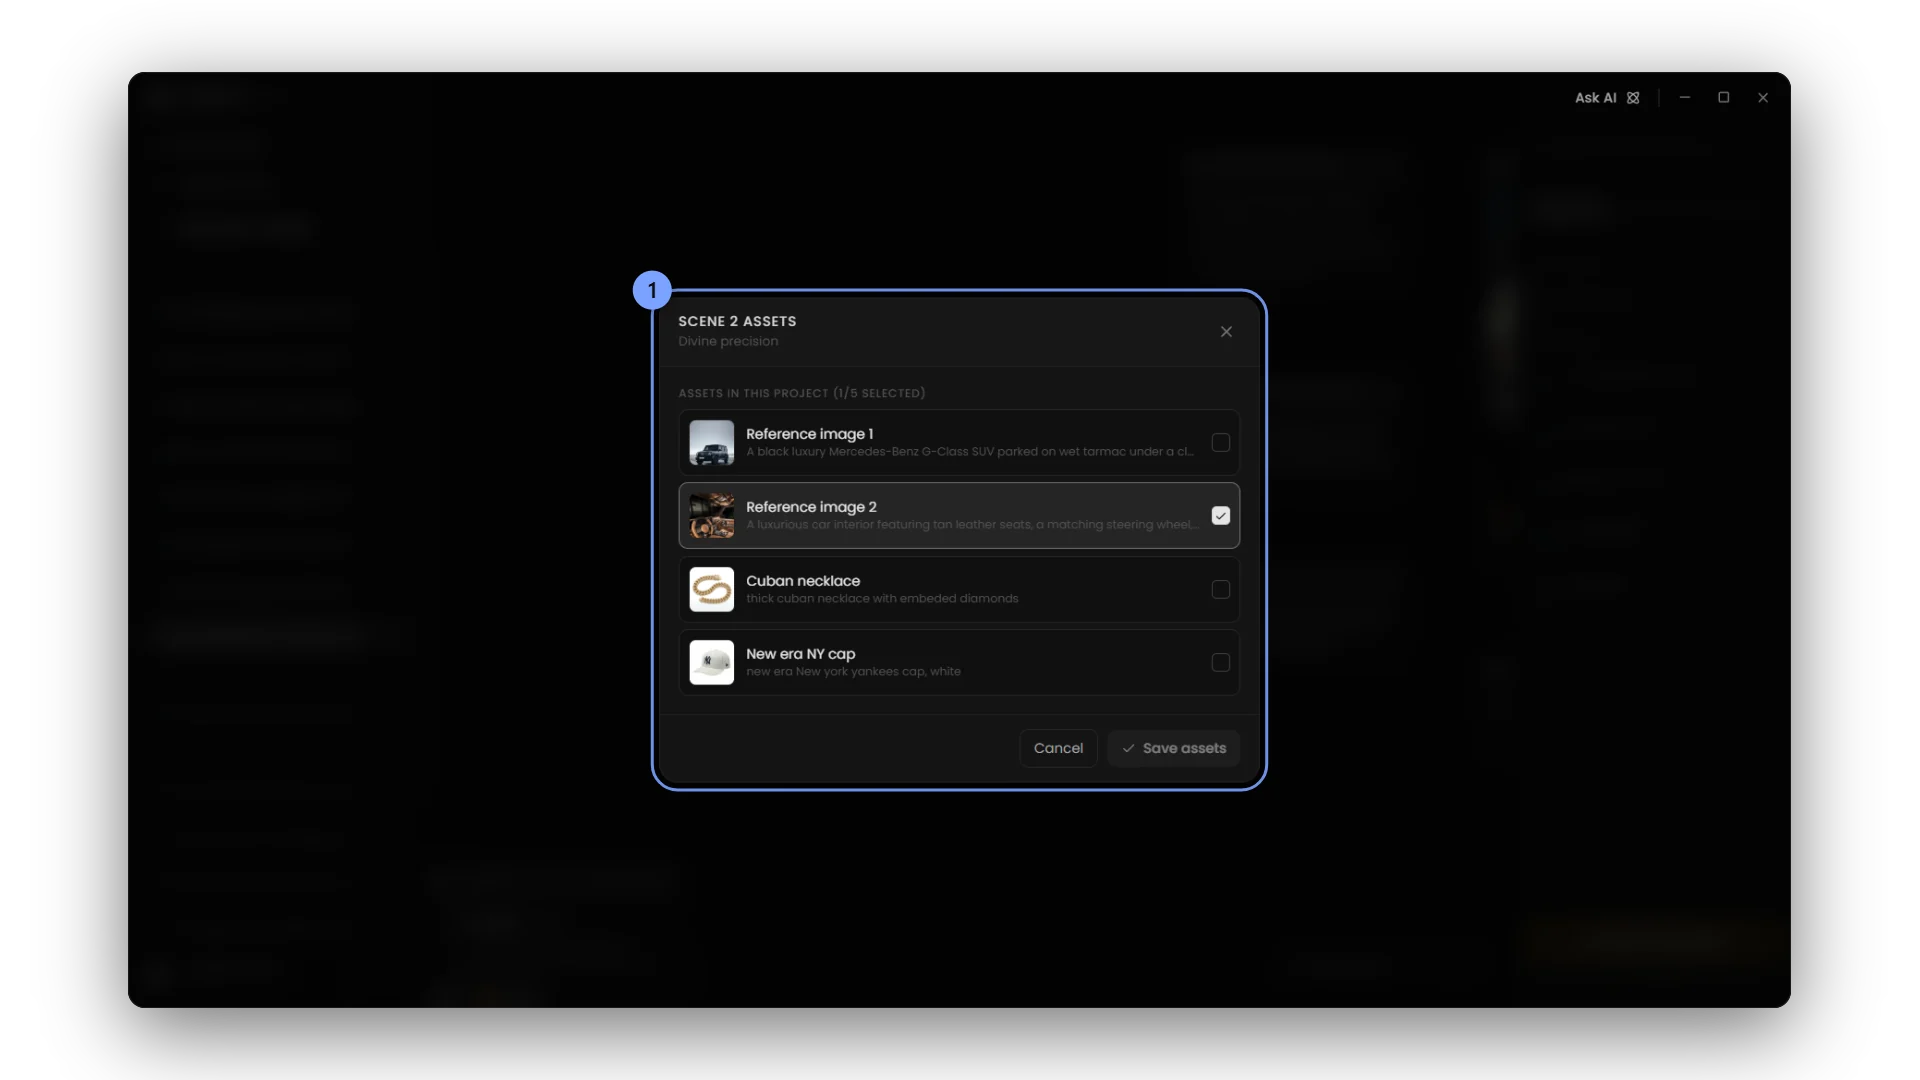Tick the Cuban necklace checkbox
Screen dimensions: 1920x1080
coord(1220,590)
